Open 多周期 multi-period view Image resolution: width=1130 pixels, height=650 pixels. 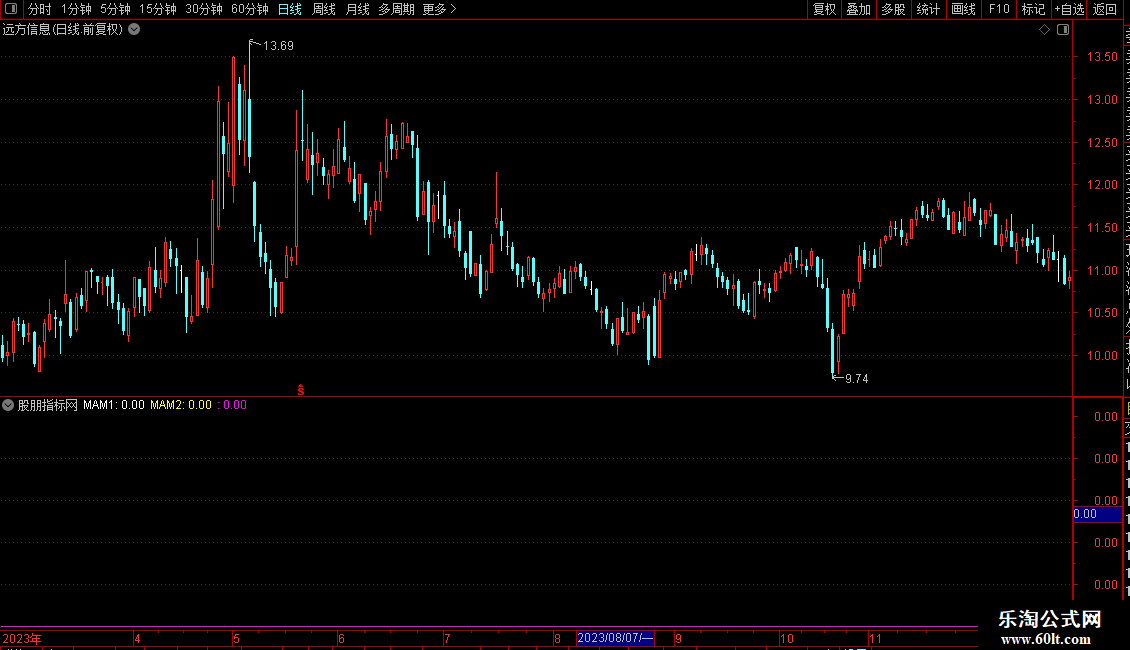(396, 9)
